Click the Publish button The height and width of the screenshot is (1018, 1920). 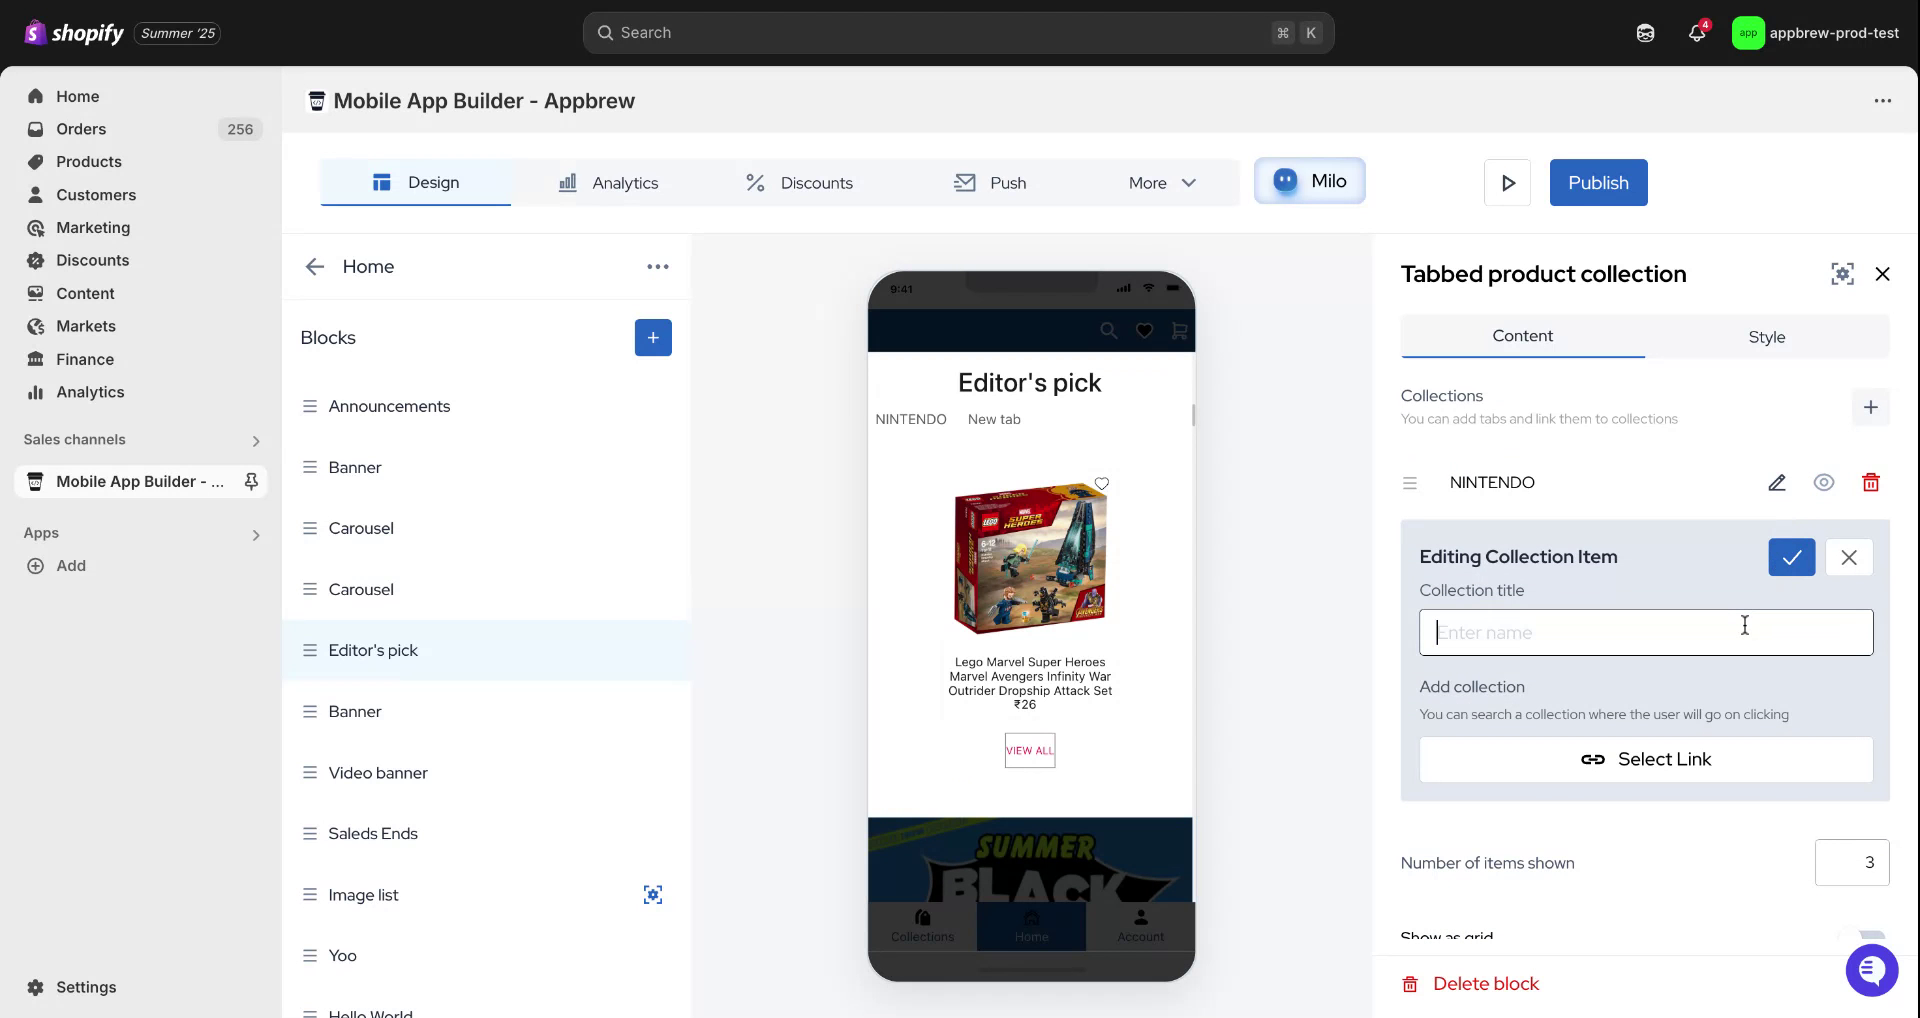tap(1597, 183)
